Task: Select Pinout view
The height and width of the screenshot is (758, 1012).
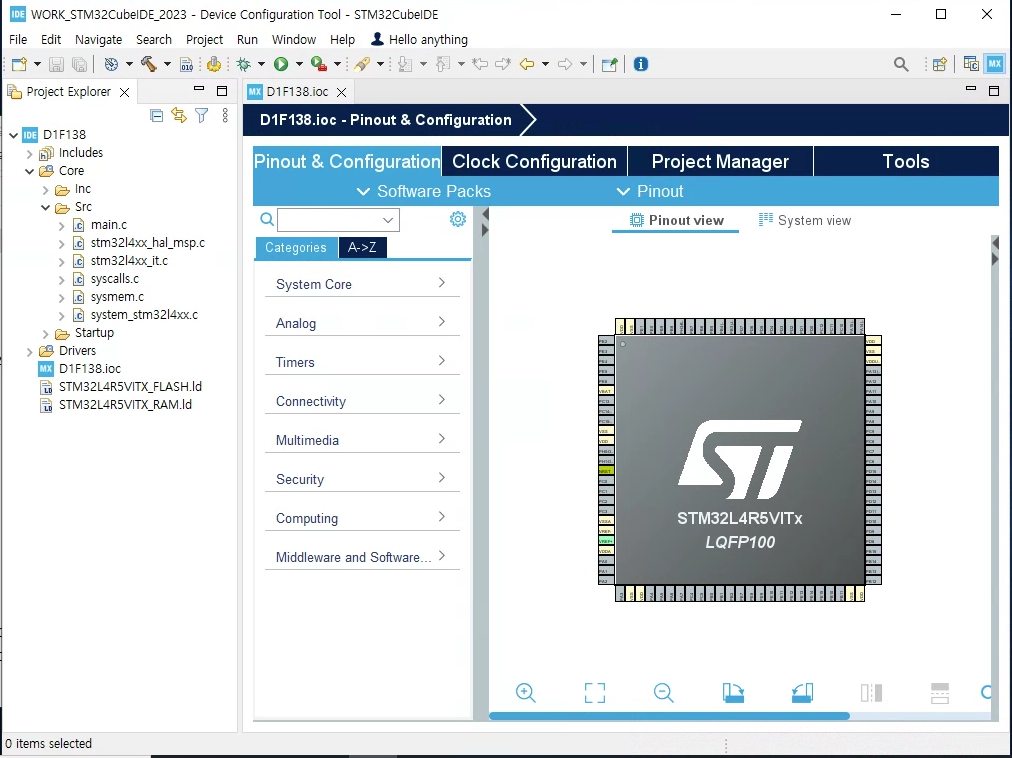Action: click(676, 220)
